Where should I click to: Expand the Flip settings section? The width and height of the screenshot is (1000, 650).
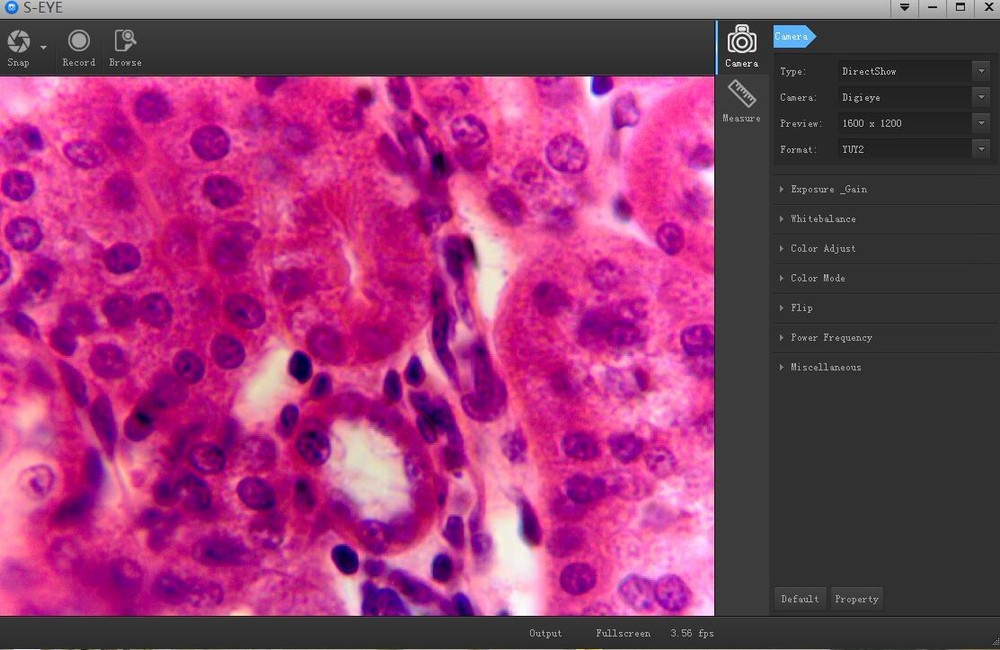801,308
